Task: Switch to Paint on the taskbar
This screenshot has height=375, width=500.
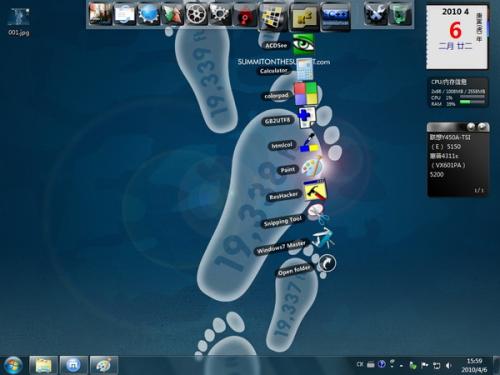Action: point(104,365)
